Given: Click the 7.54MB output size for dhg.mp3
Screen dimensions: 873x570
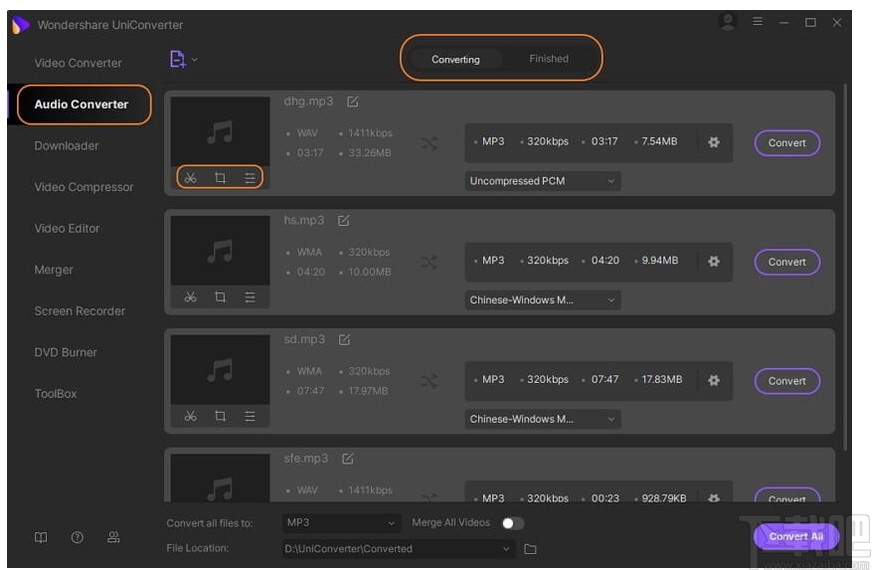Looking at the screenshot, I should click(x=659, y=141).
